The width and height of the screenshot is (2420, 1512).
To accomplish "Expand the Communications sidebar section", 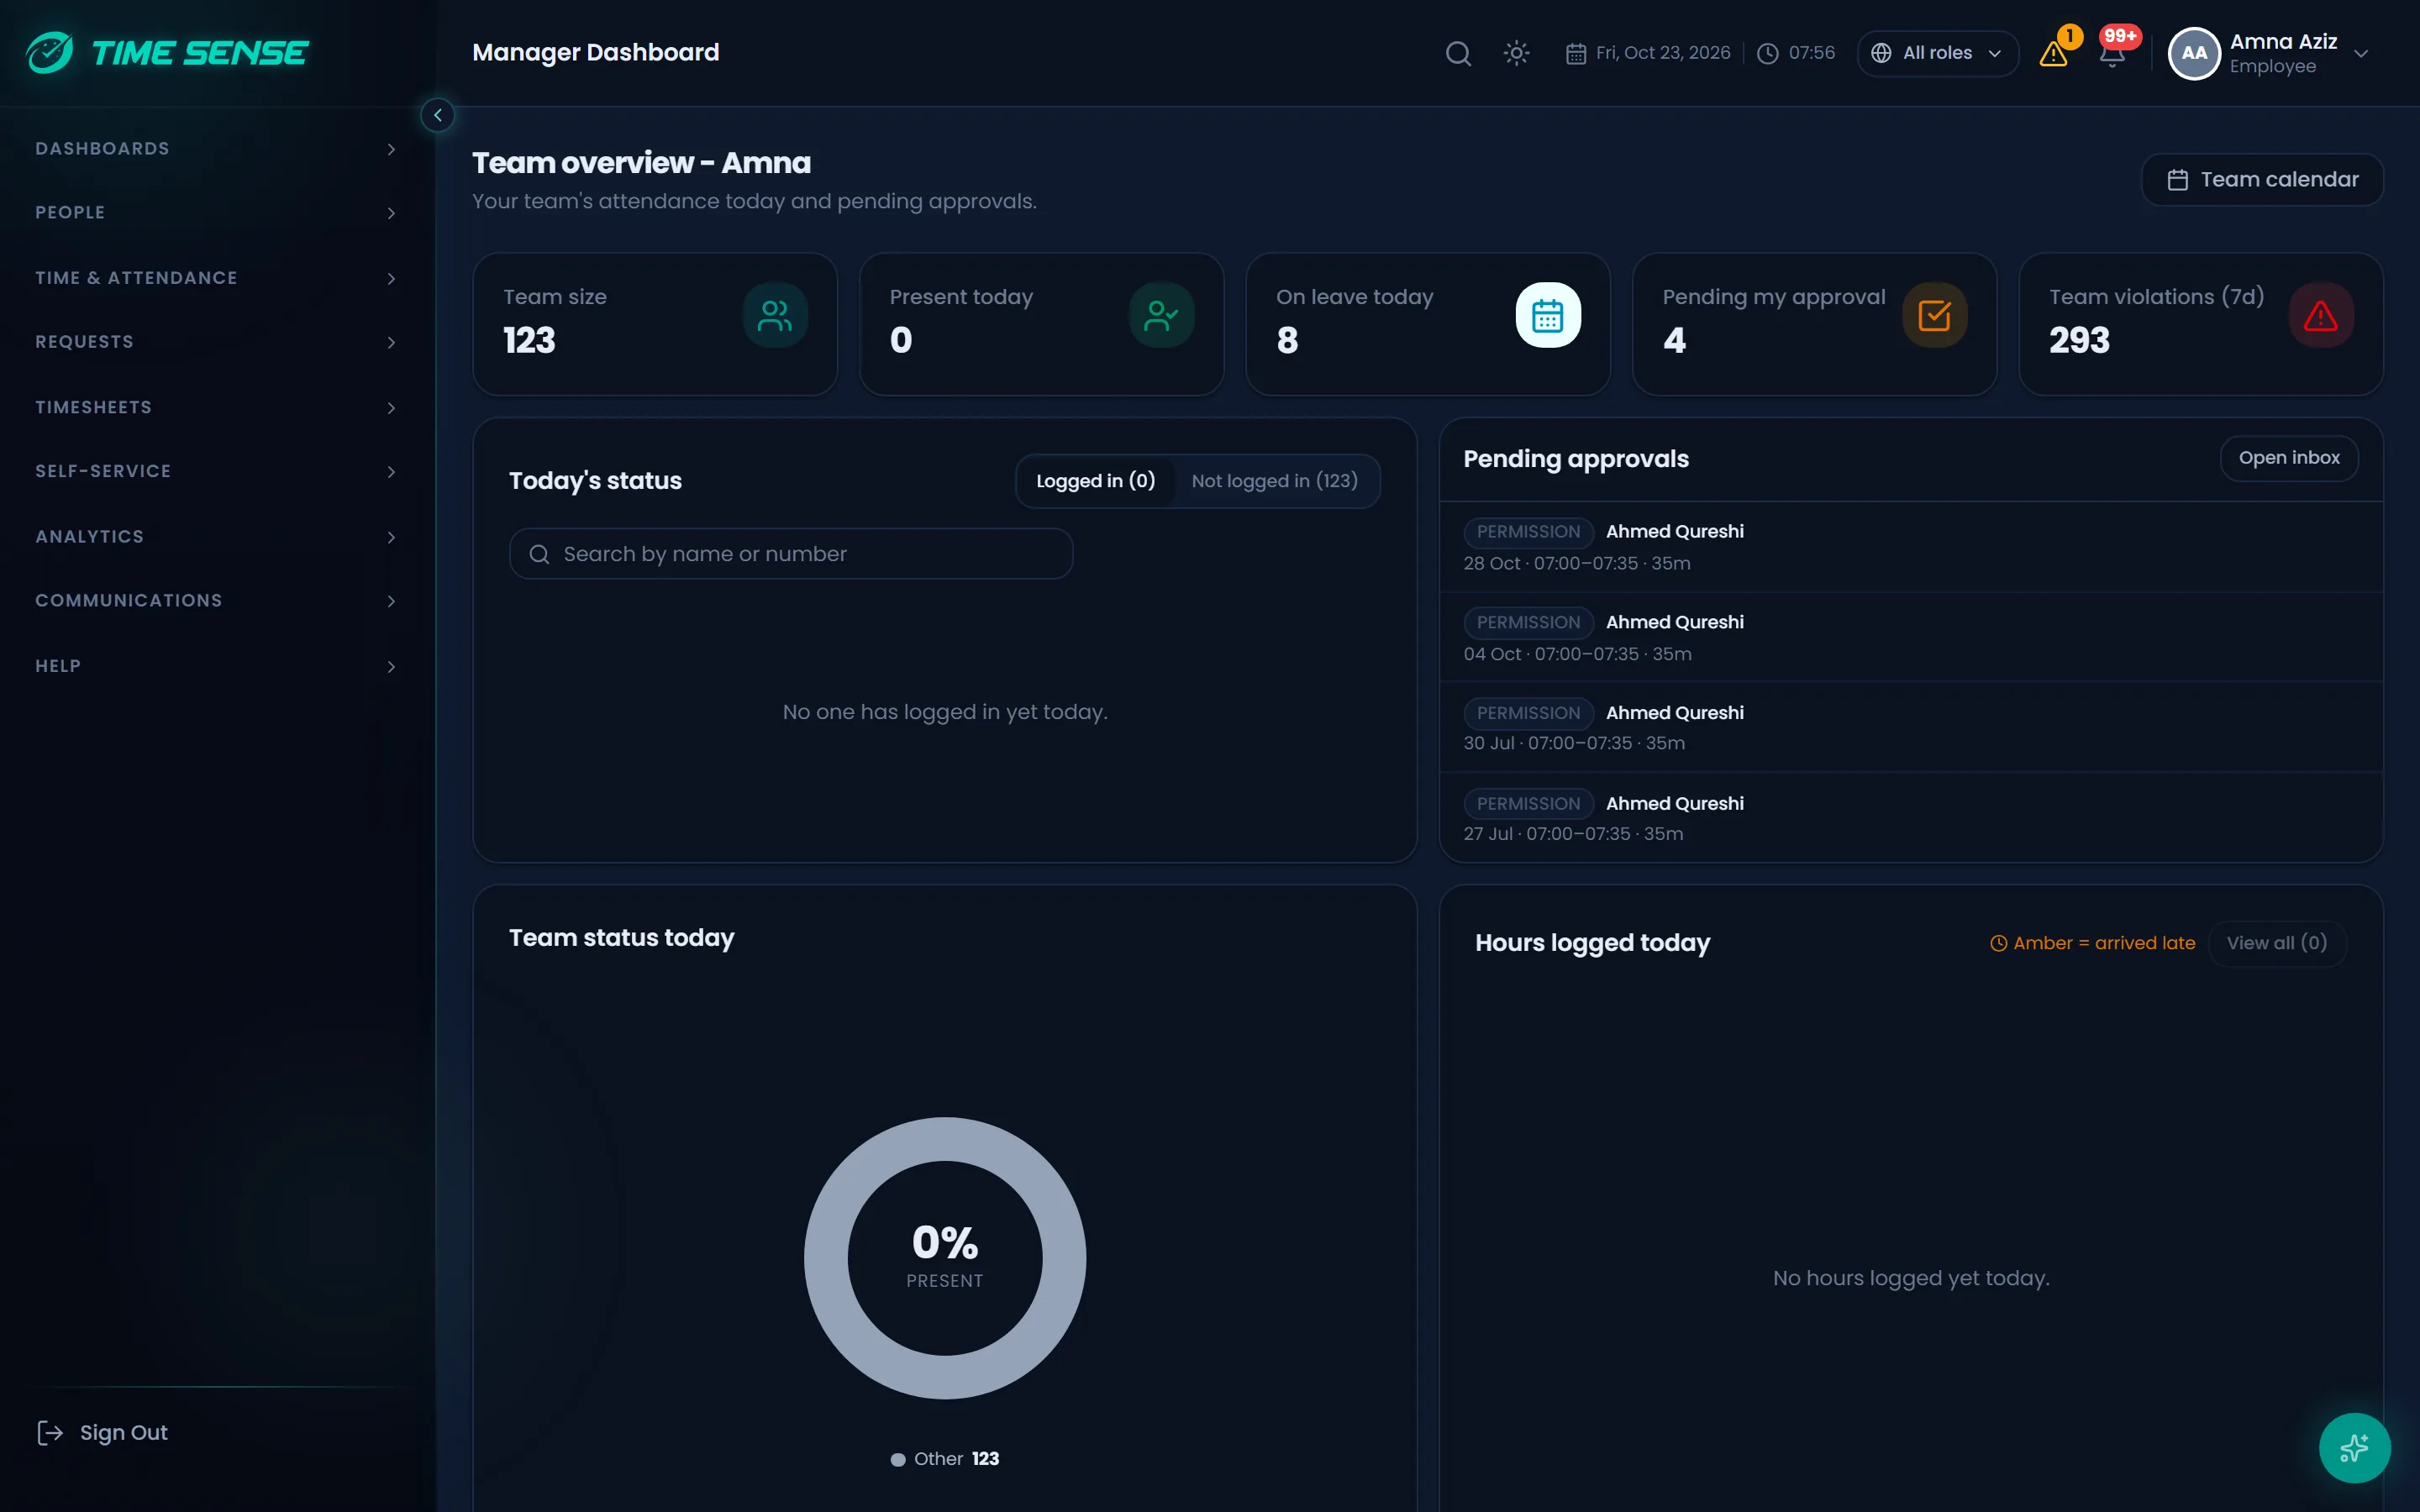I will 216,601.
